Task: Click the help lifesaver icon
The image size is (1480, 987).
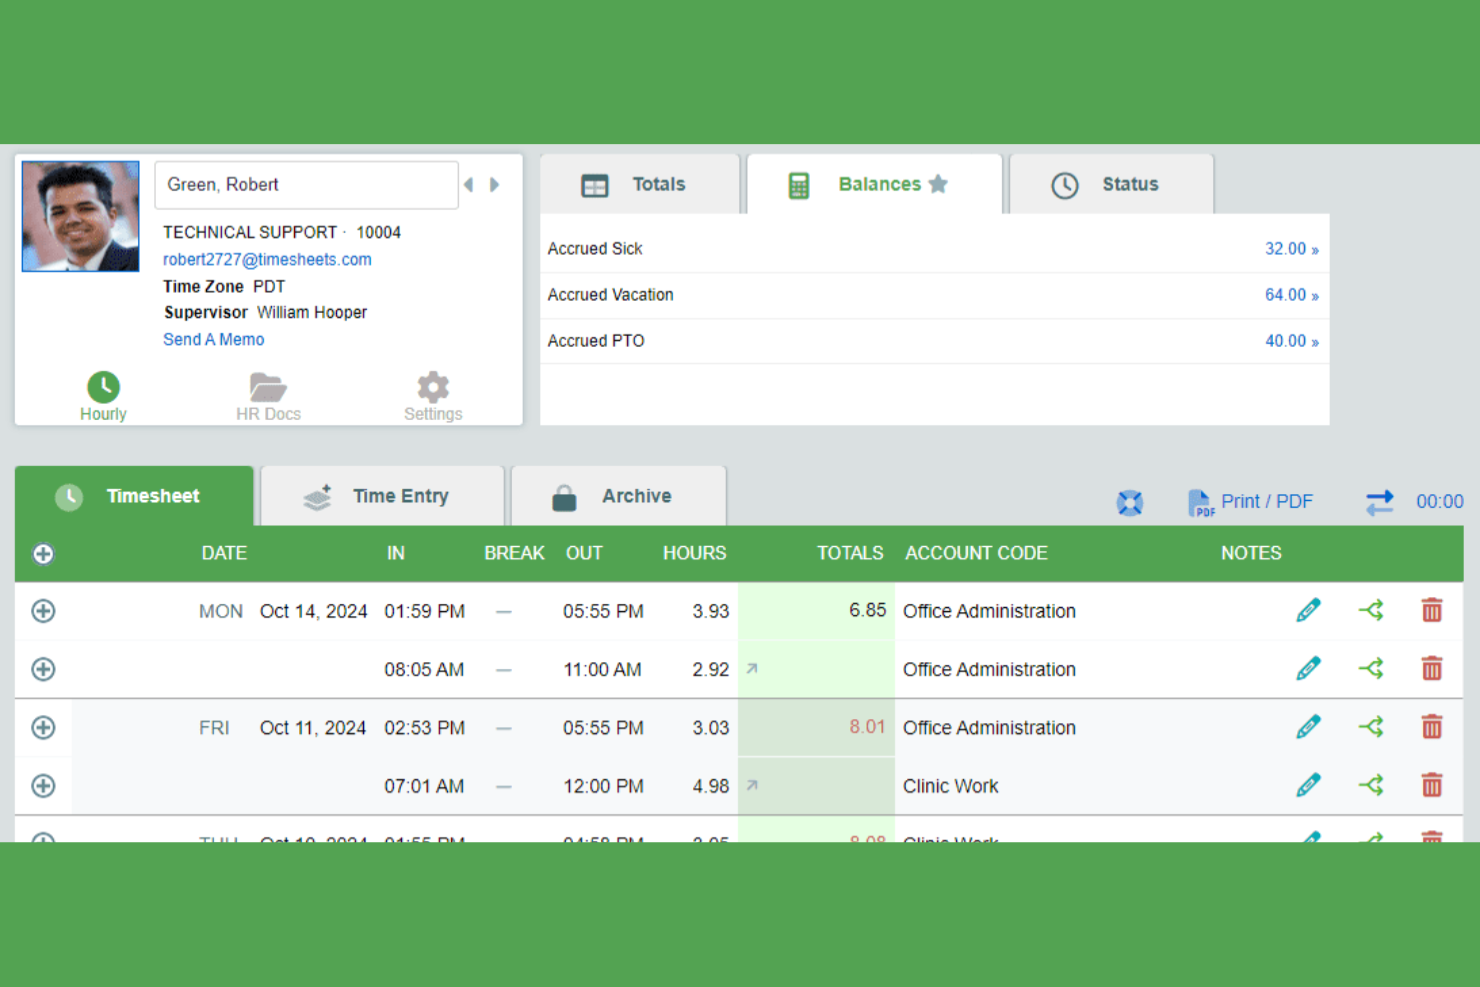Action: pyautogui.click(x=1130, y=502)
